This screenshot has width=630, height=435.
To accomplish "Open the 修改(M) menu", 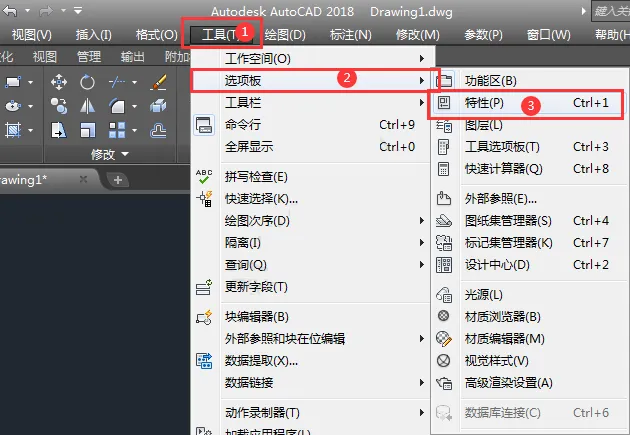I will [x=417, y=35].
